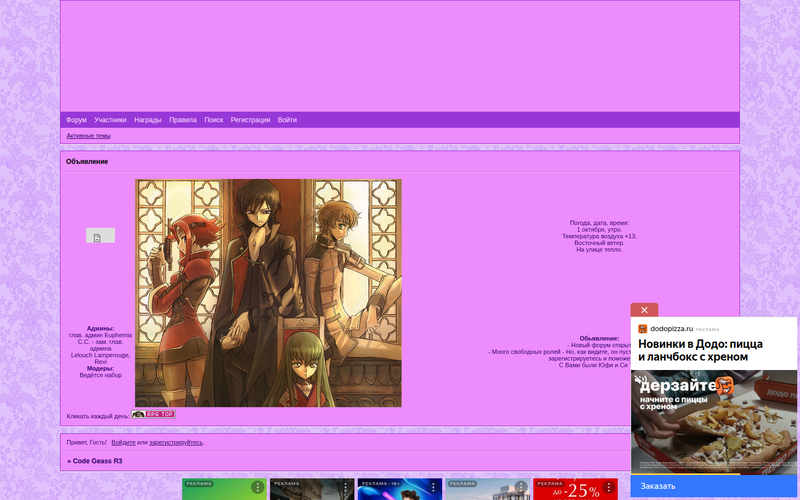Click the Code Geass anime artwork

click(268, 293)
